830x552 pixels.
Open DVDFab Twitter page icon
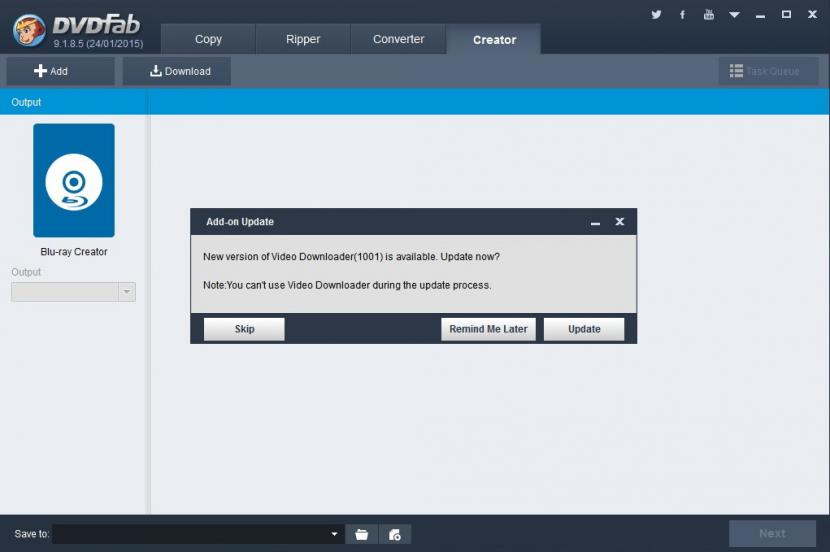(656, 14)
